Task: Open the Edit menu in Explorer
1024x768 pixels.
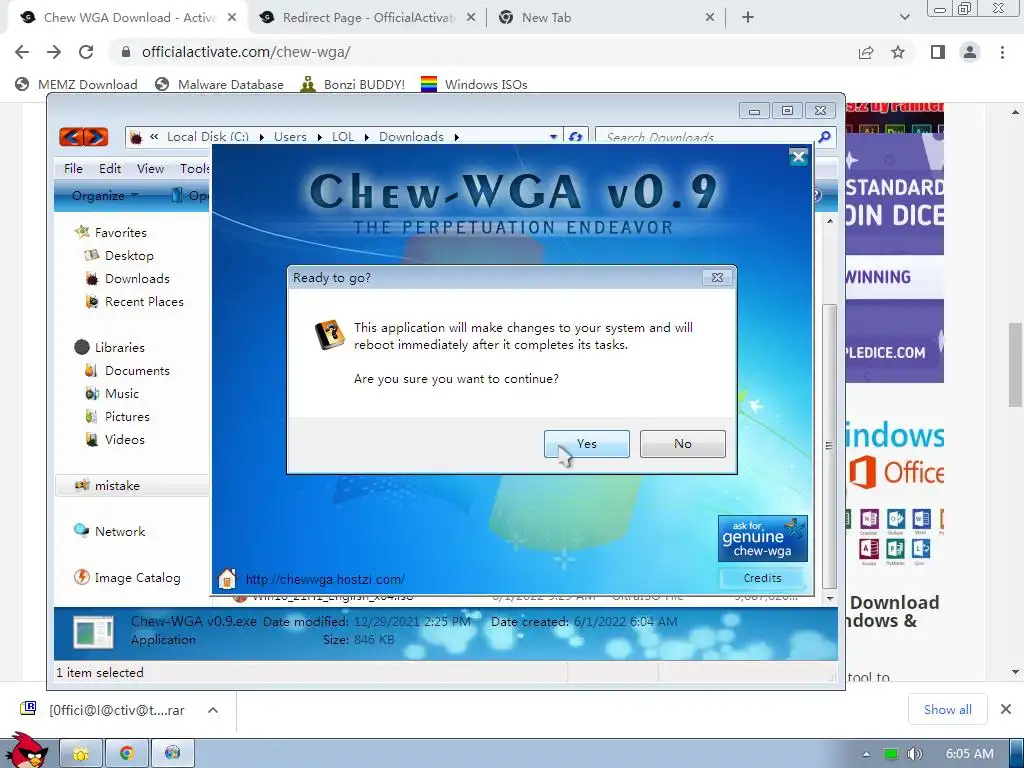Action: point(110,168)
